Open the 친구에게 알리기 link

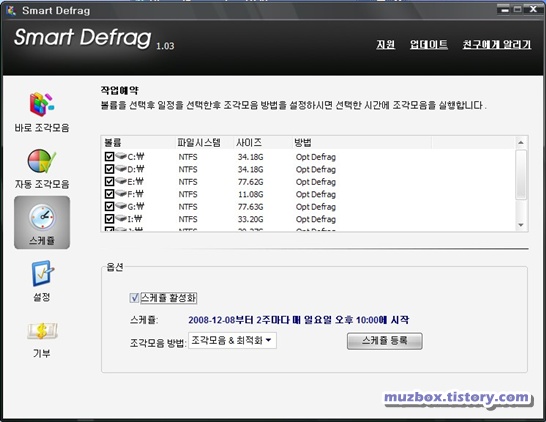497,45
